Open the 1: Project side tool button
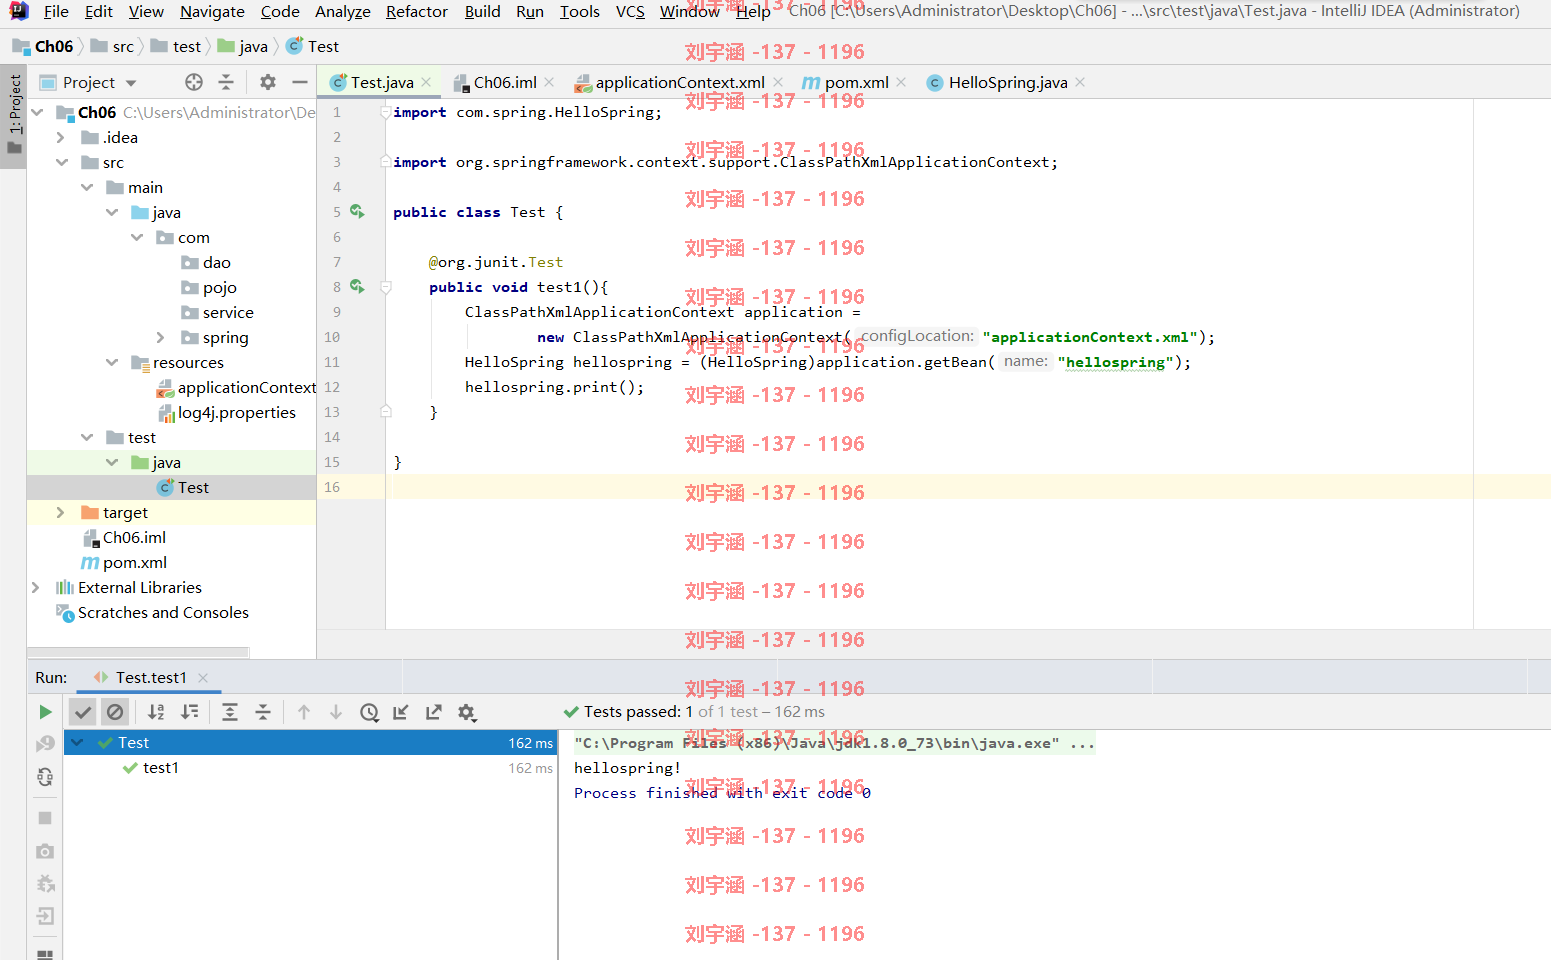1551x960 pixels. 14,116
